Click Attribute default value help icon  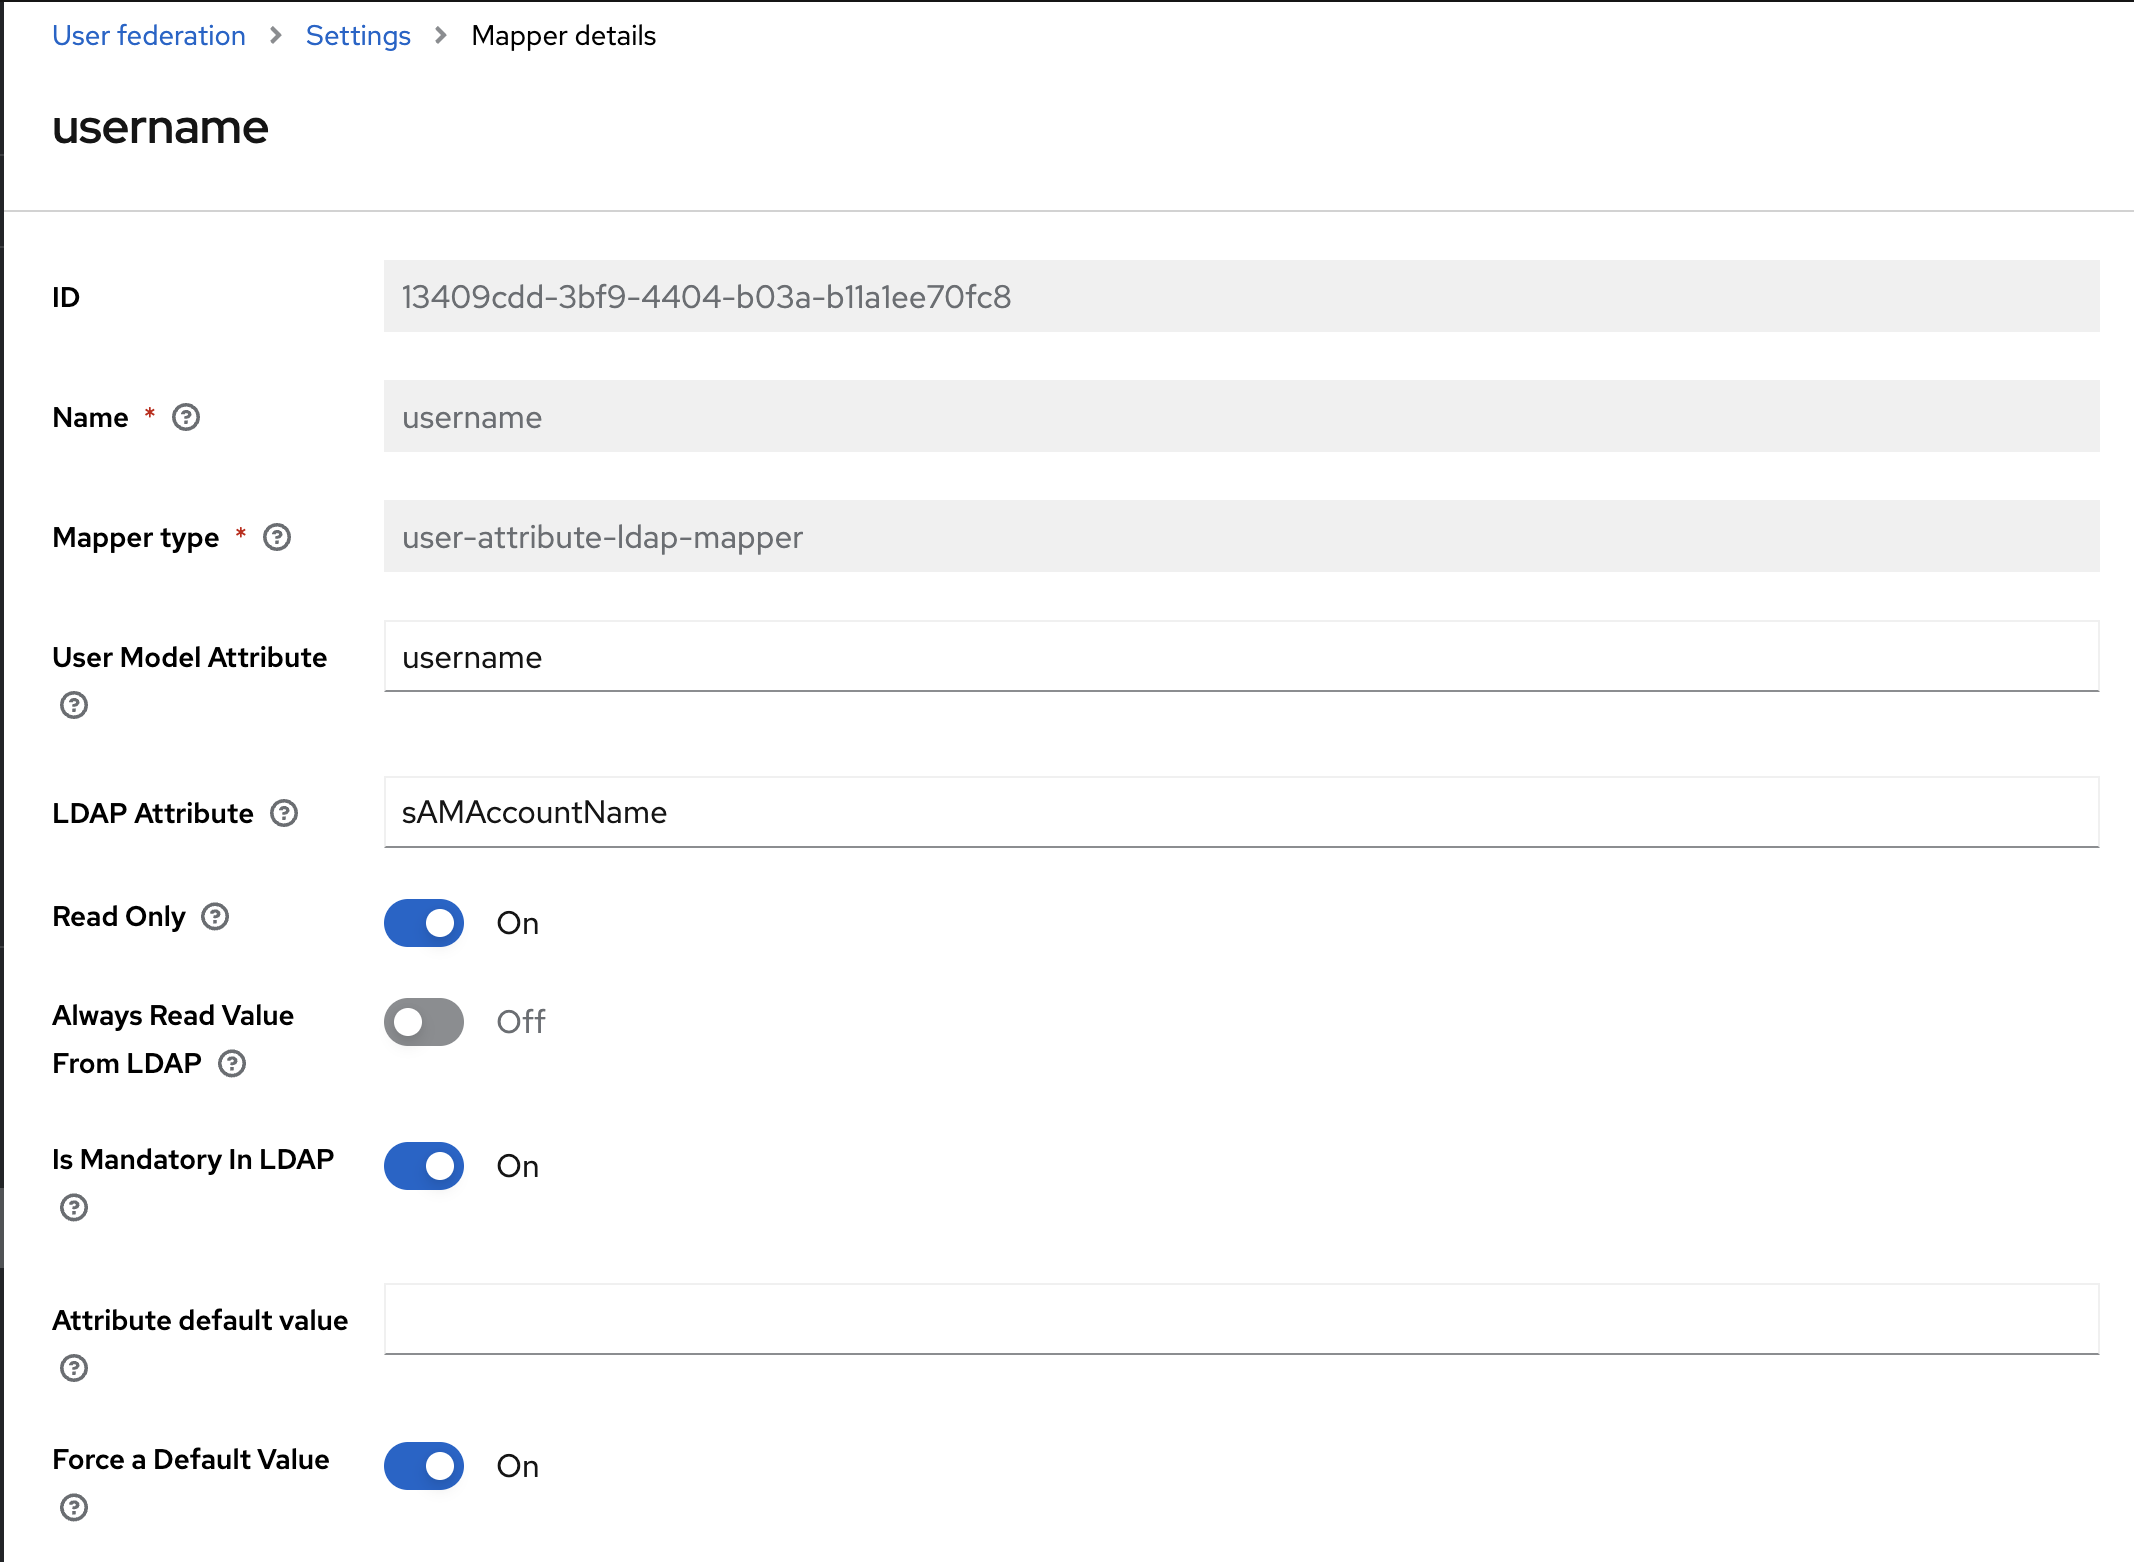click(74, 1368)
